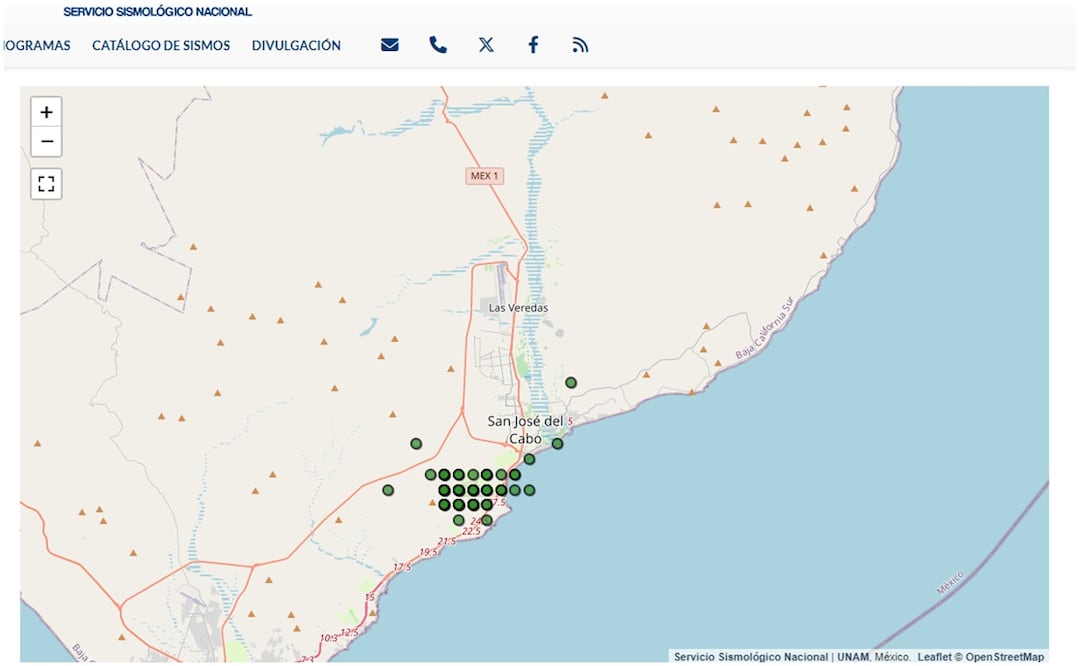The width and height of the screenshot is (1080, 666).
Task: Open the Catálogo de Sismos menu
Action: 161,45
